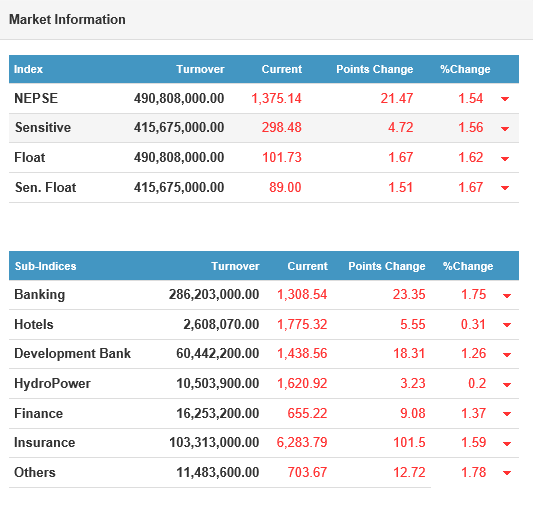Select the Development Bank sub-index name
Image resolution: width=533 pixels, height=518 pixels.
72,354
